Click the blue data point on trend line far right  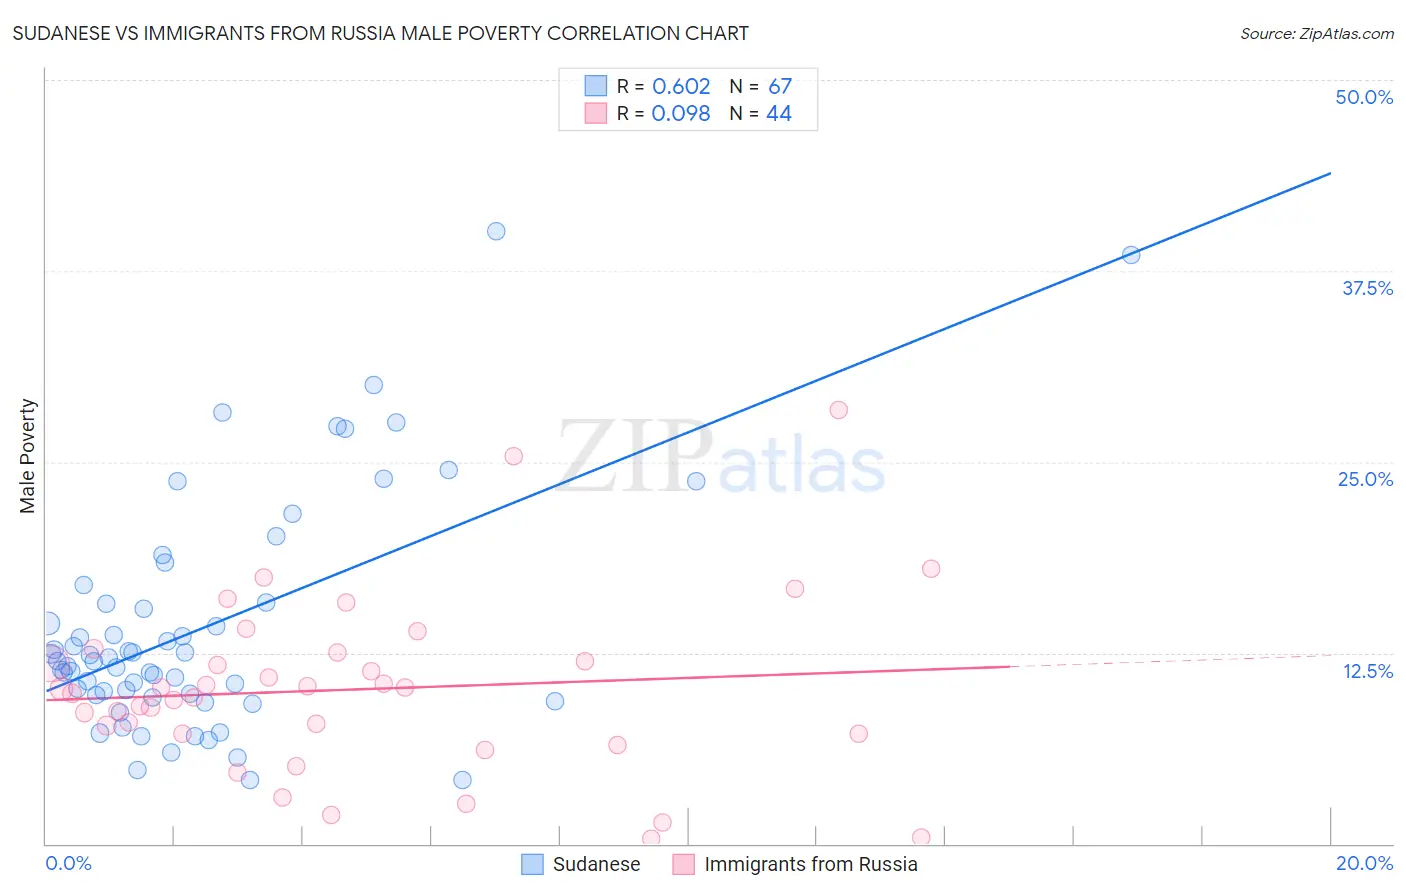tap(1131, 255)
